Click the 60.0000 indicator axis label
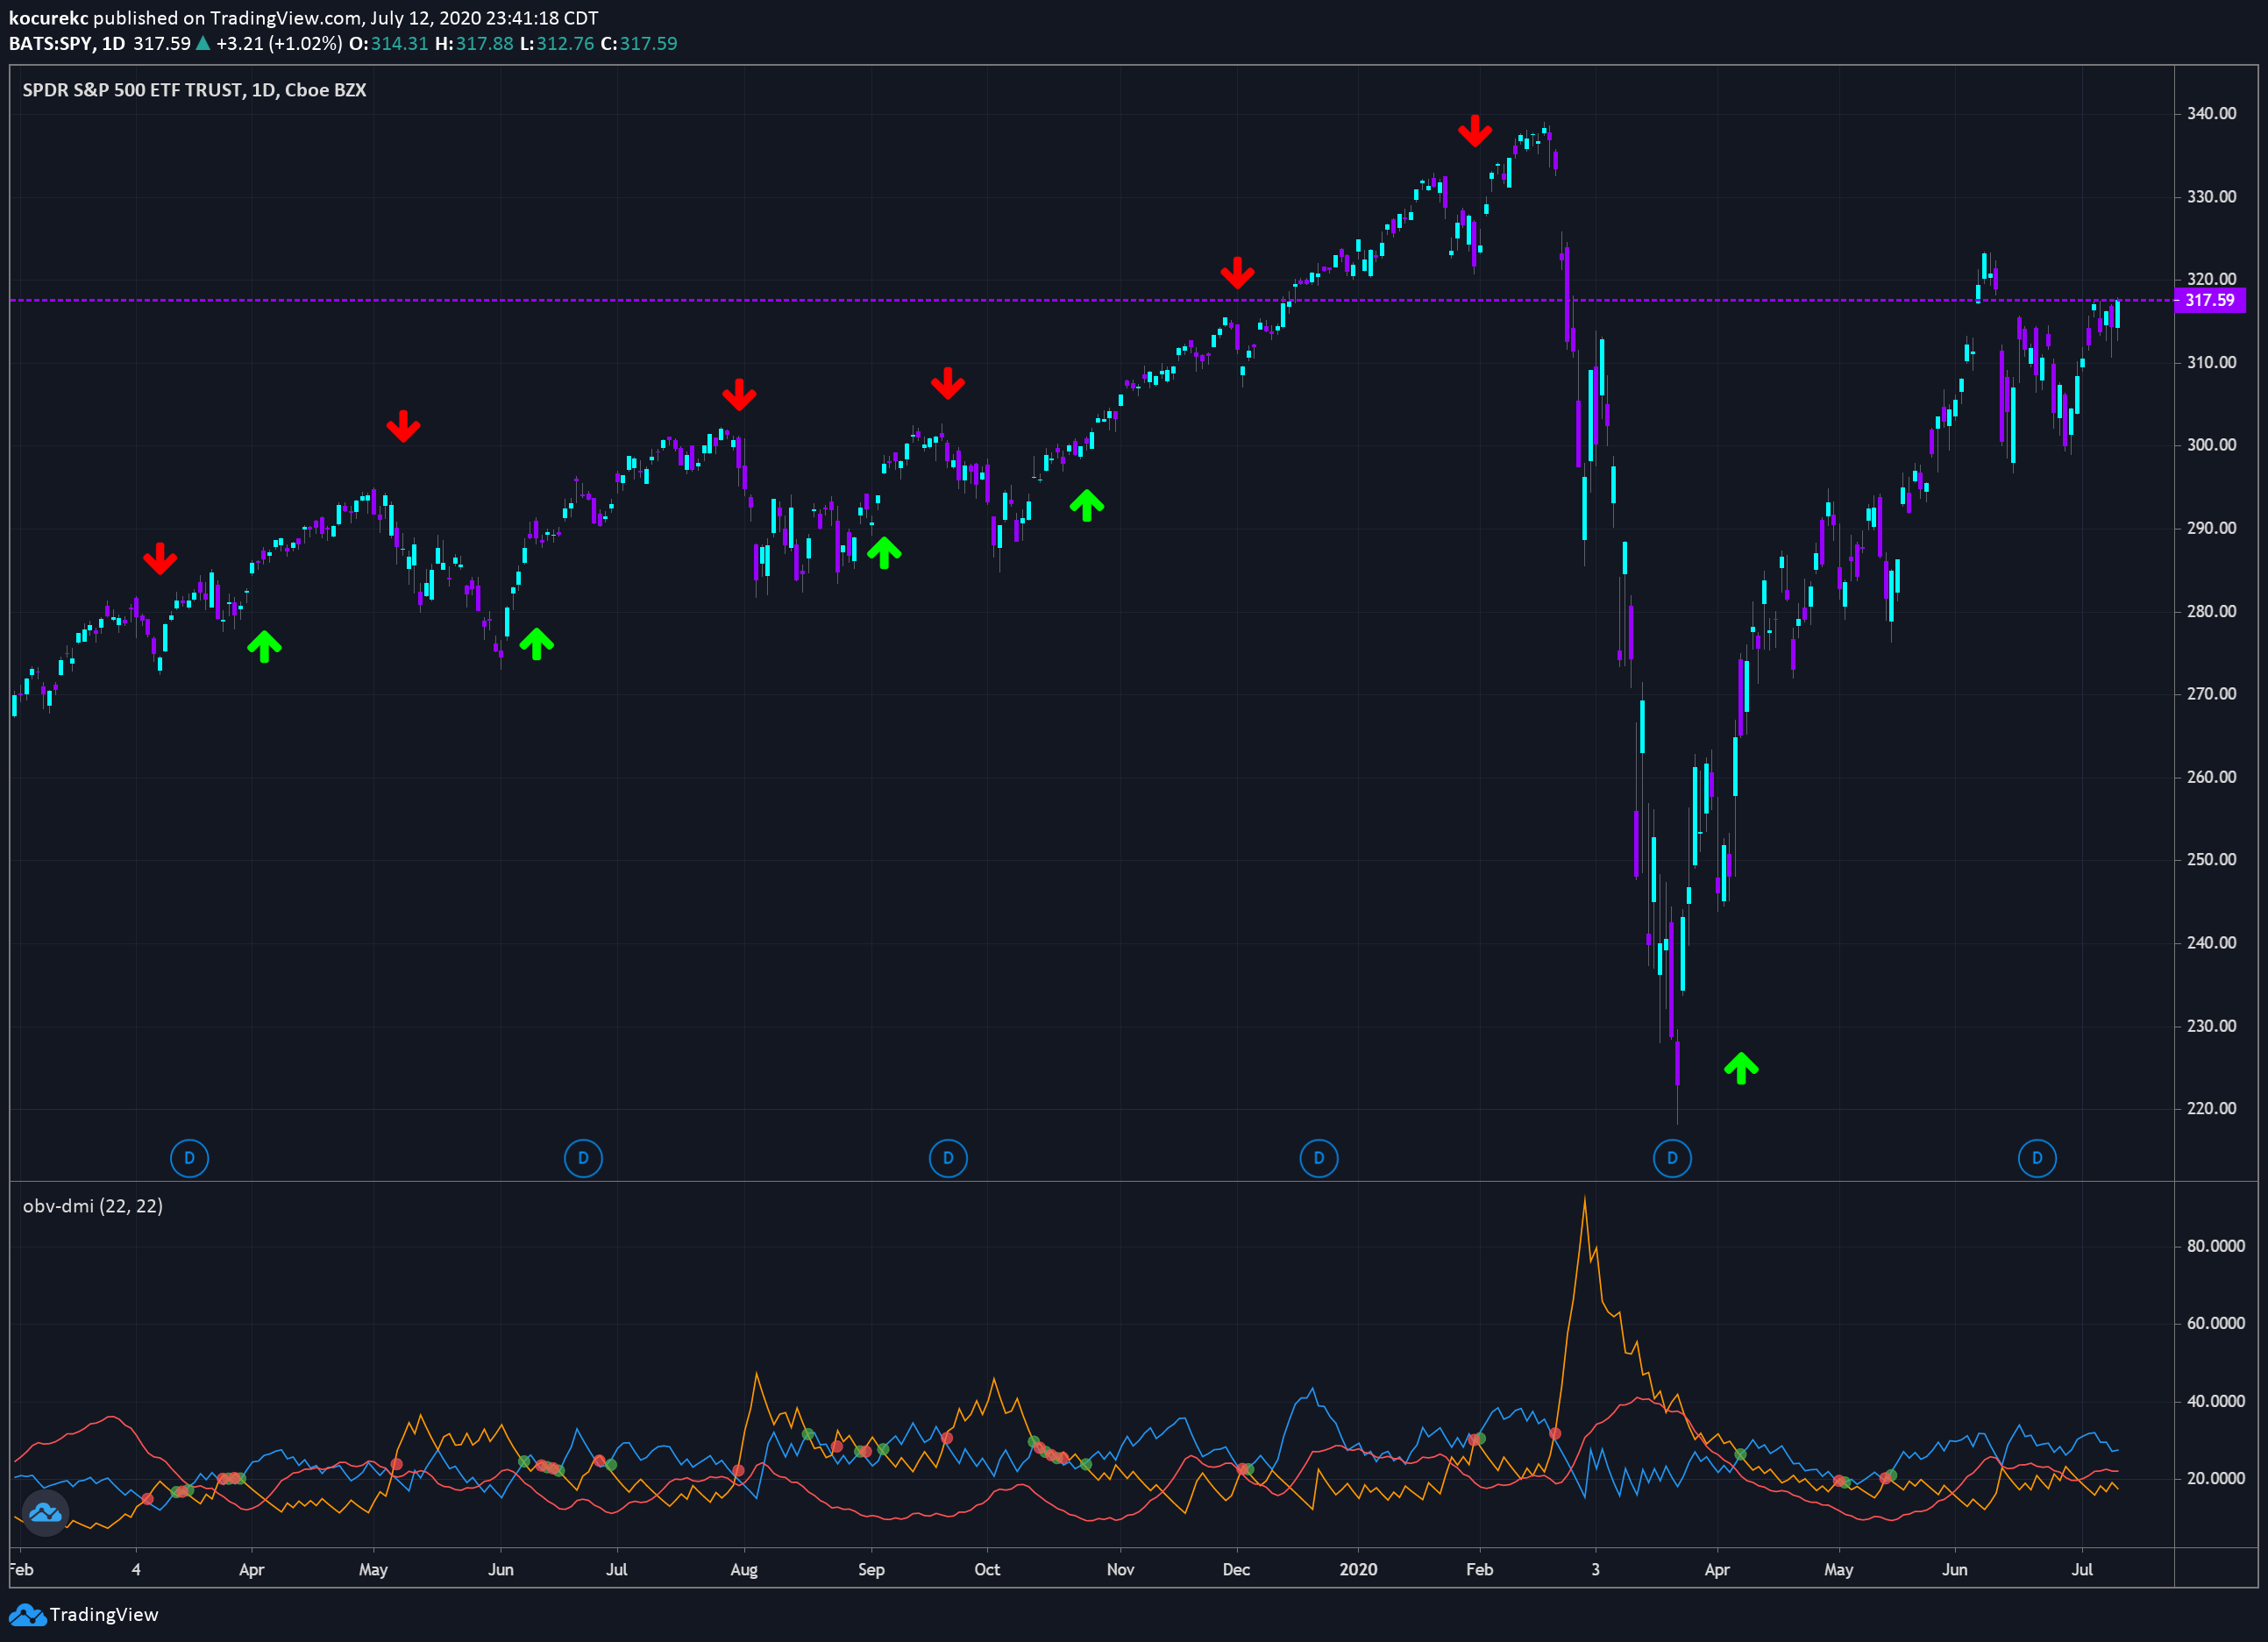Screen dimensions: 2268x1642 point(2215,1323)
